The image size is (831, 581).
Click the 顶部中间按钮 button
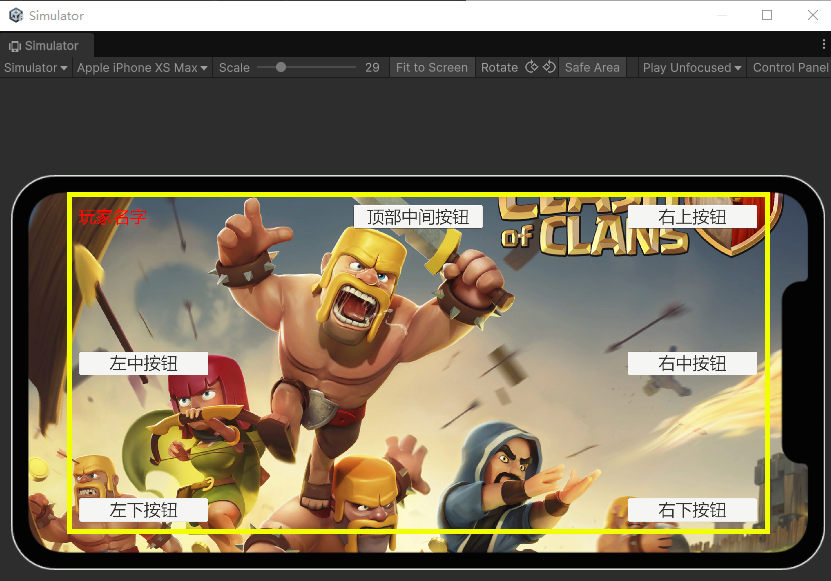(x=418, y=217)
